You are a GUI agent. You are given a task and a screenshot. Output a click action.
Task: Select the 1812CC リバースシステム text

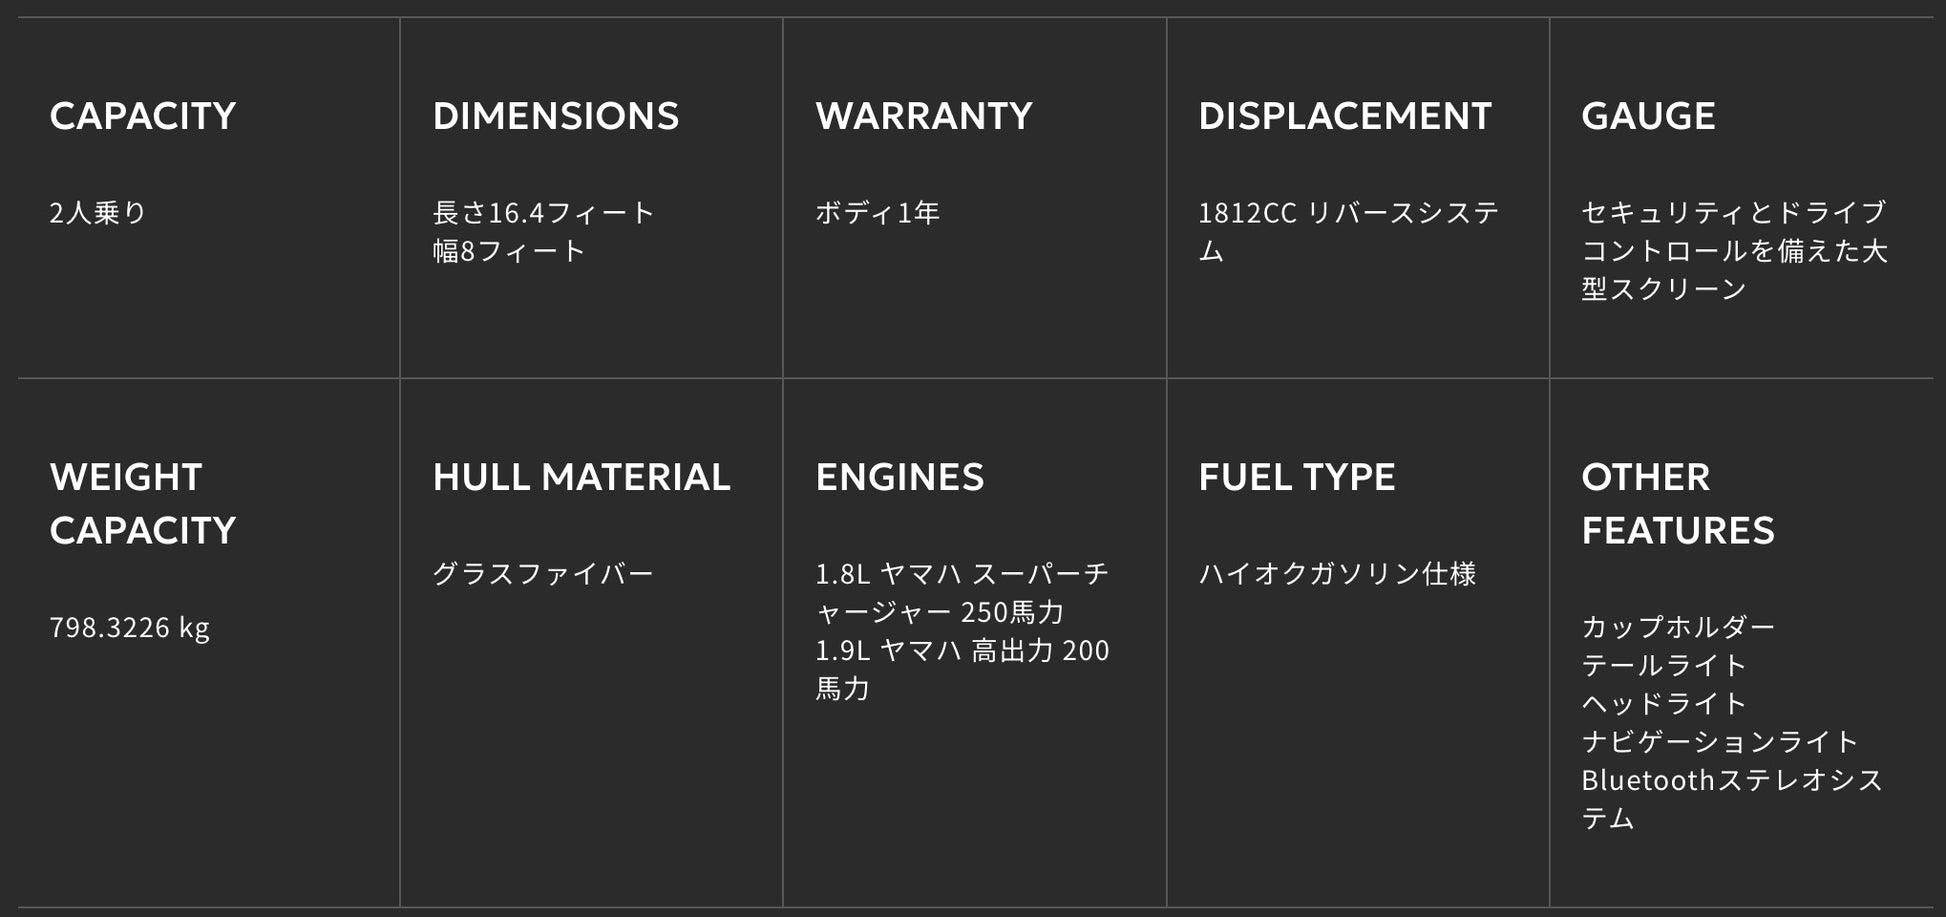(1348, 231)
